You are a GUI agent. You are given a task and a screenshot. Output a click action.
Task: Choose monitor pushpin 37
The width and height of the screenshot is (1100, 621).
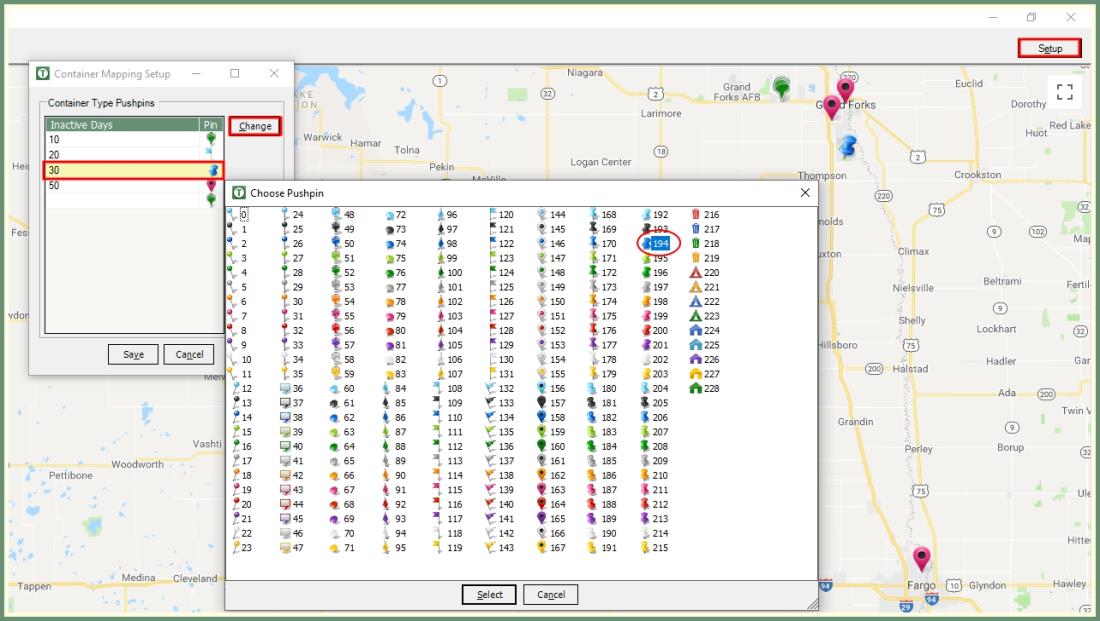292,403
